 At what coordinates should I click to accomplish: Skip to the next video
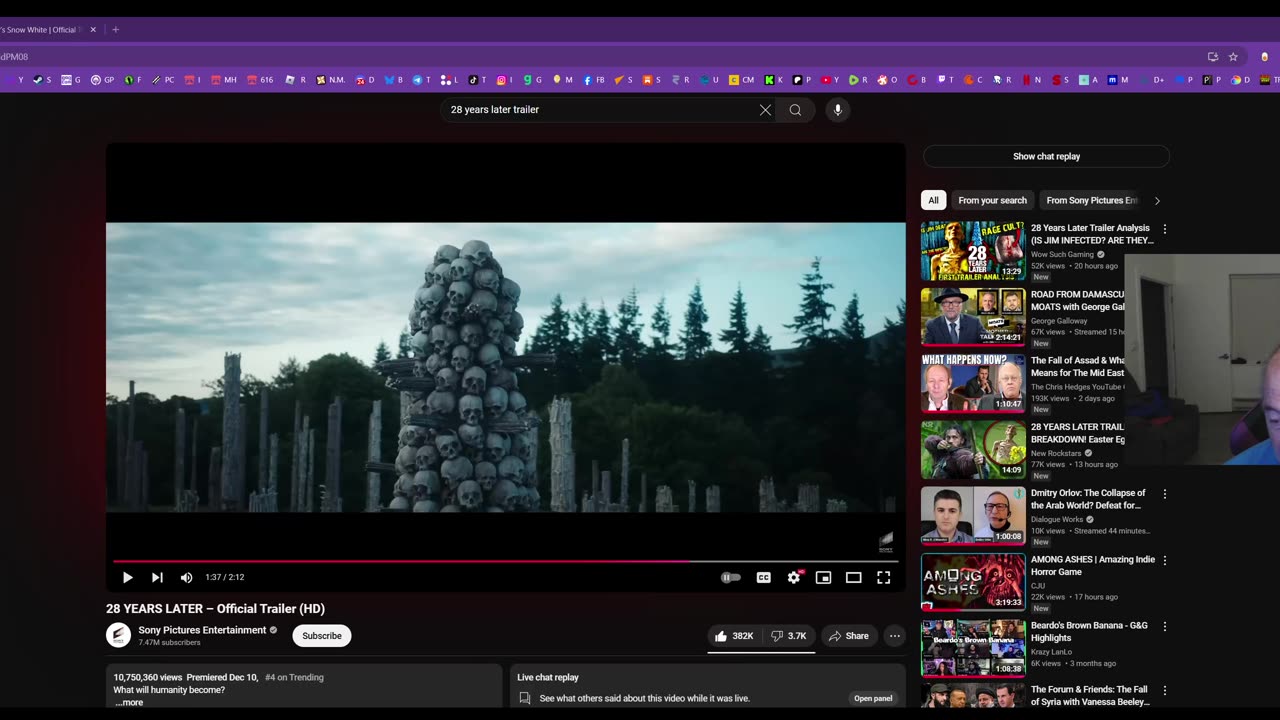[157, 577]
